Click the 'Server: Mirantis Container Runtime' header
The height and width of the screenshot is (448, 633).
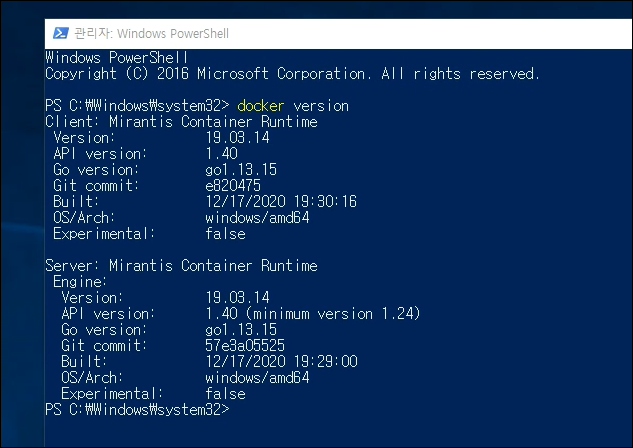[181, 266]
